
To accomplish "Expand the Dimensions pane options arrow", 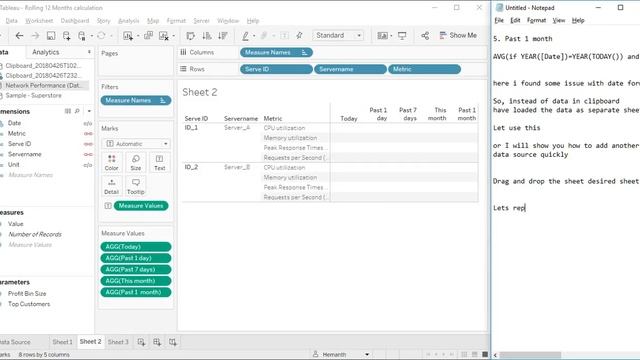I will (x=89, y=111).
